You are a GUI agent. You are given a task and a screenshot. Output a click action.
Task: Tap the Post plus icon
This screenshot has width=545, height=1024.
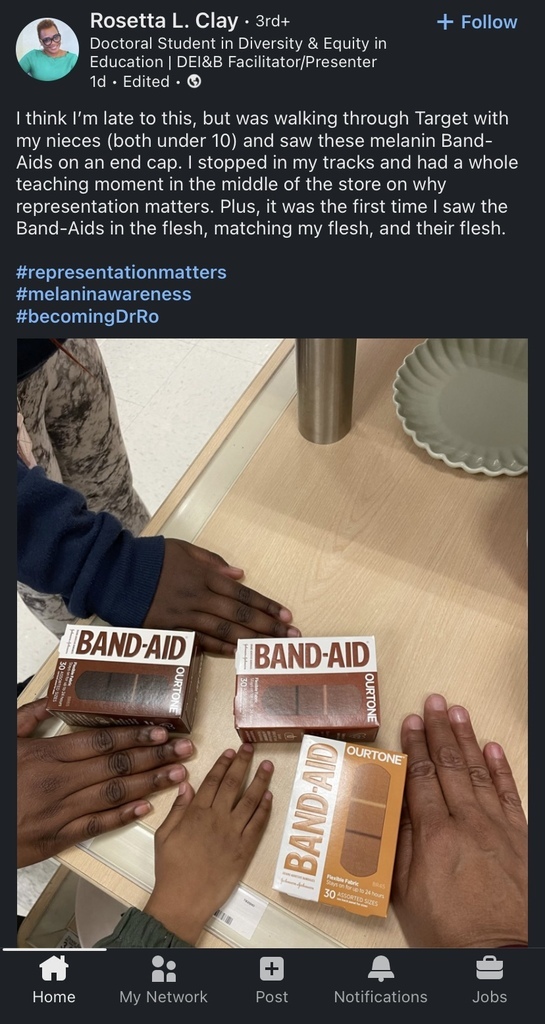[x=272, y=968]
